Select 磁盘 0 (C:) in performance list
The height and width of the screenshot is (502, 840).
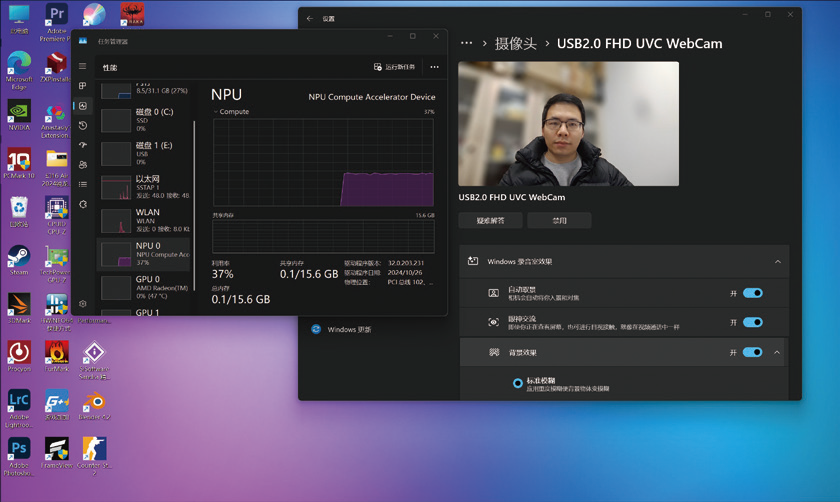(145, 120)
